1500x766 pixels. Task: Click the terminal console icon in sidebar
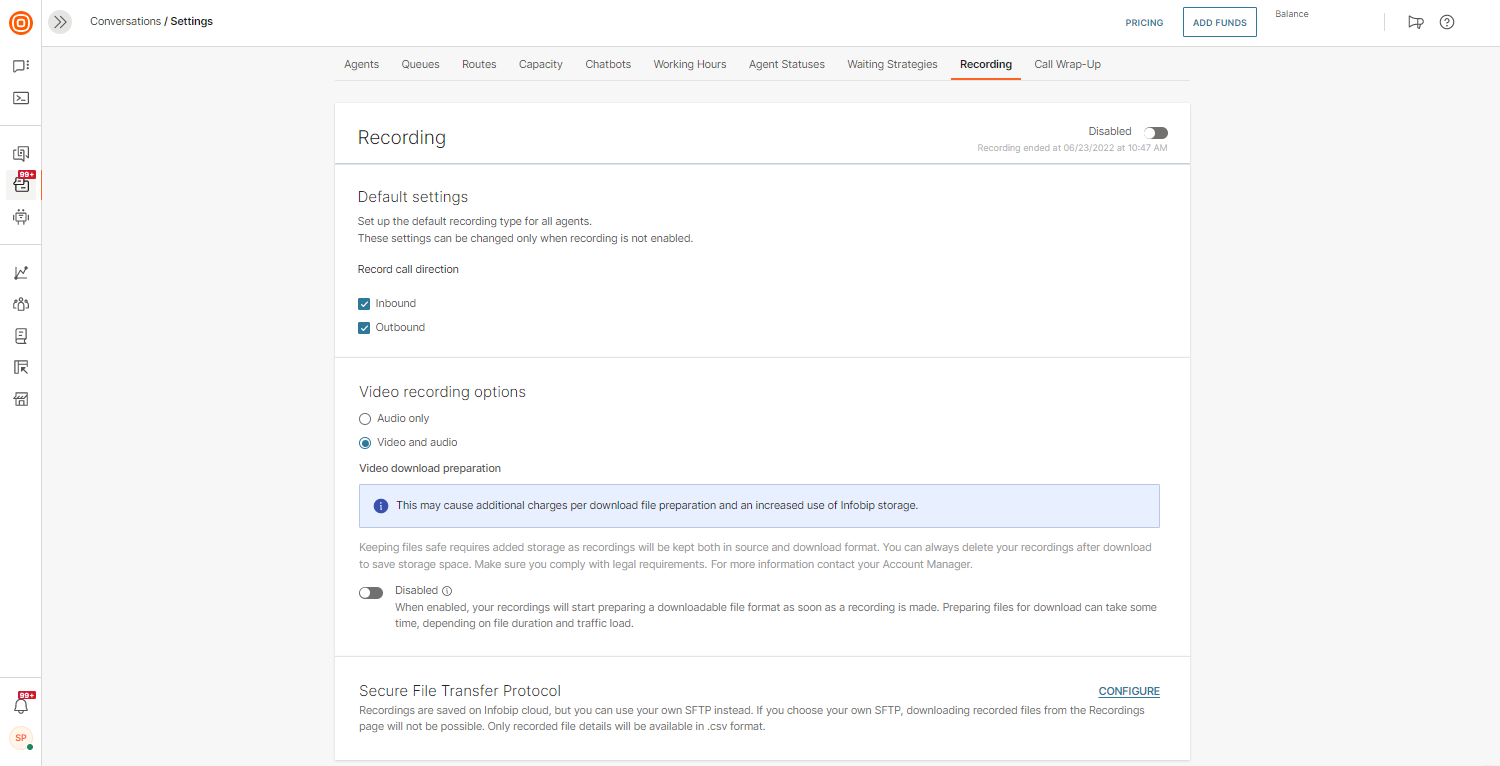click(21, 98)
